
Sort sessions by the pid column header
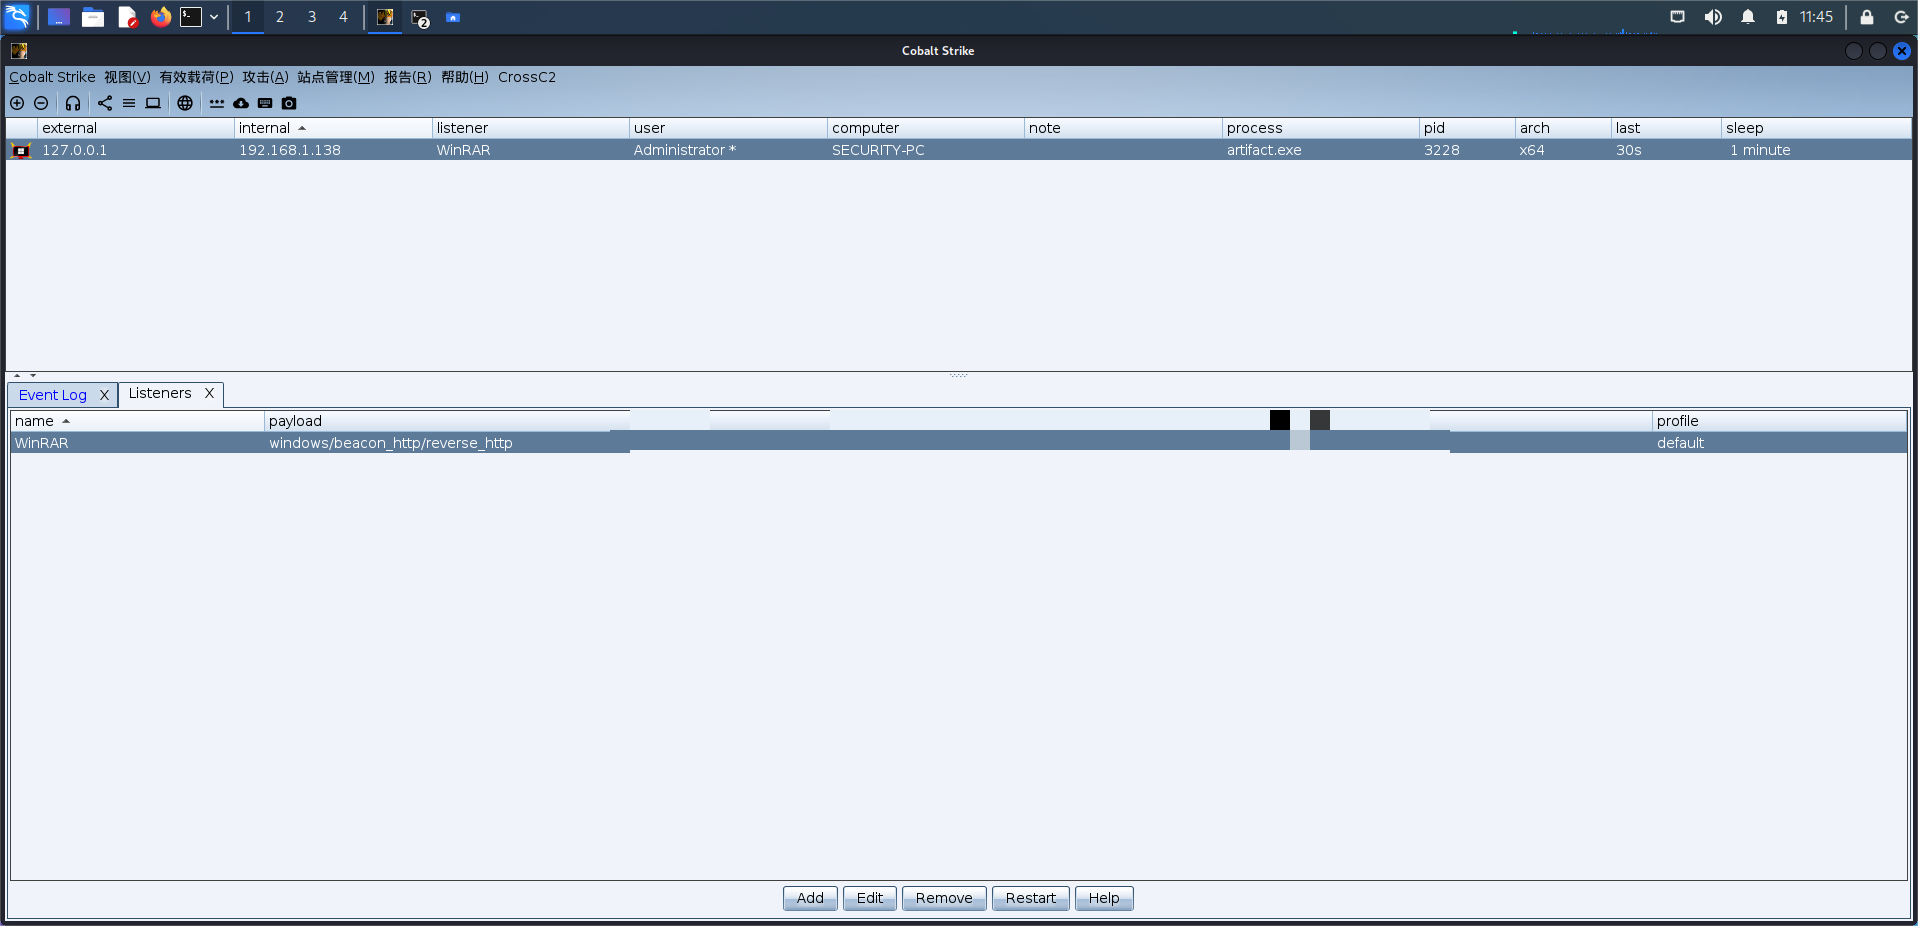click(x=1467, y=128)
